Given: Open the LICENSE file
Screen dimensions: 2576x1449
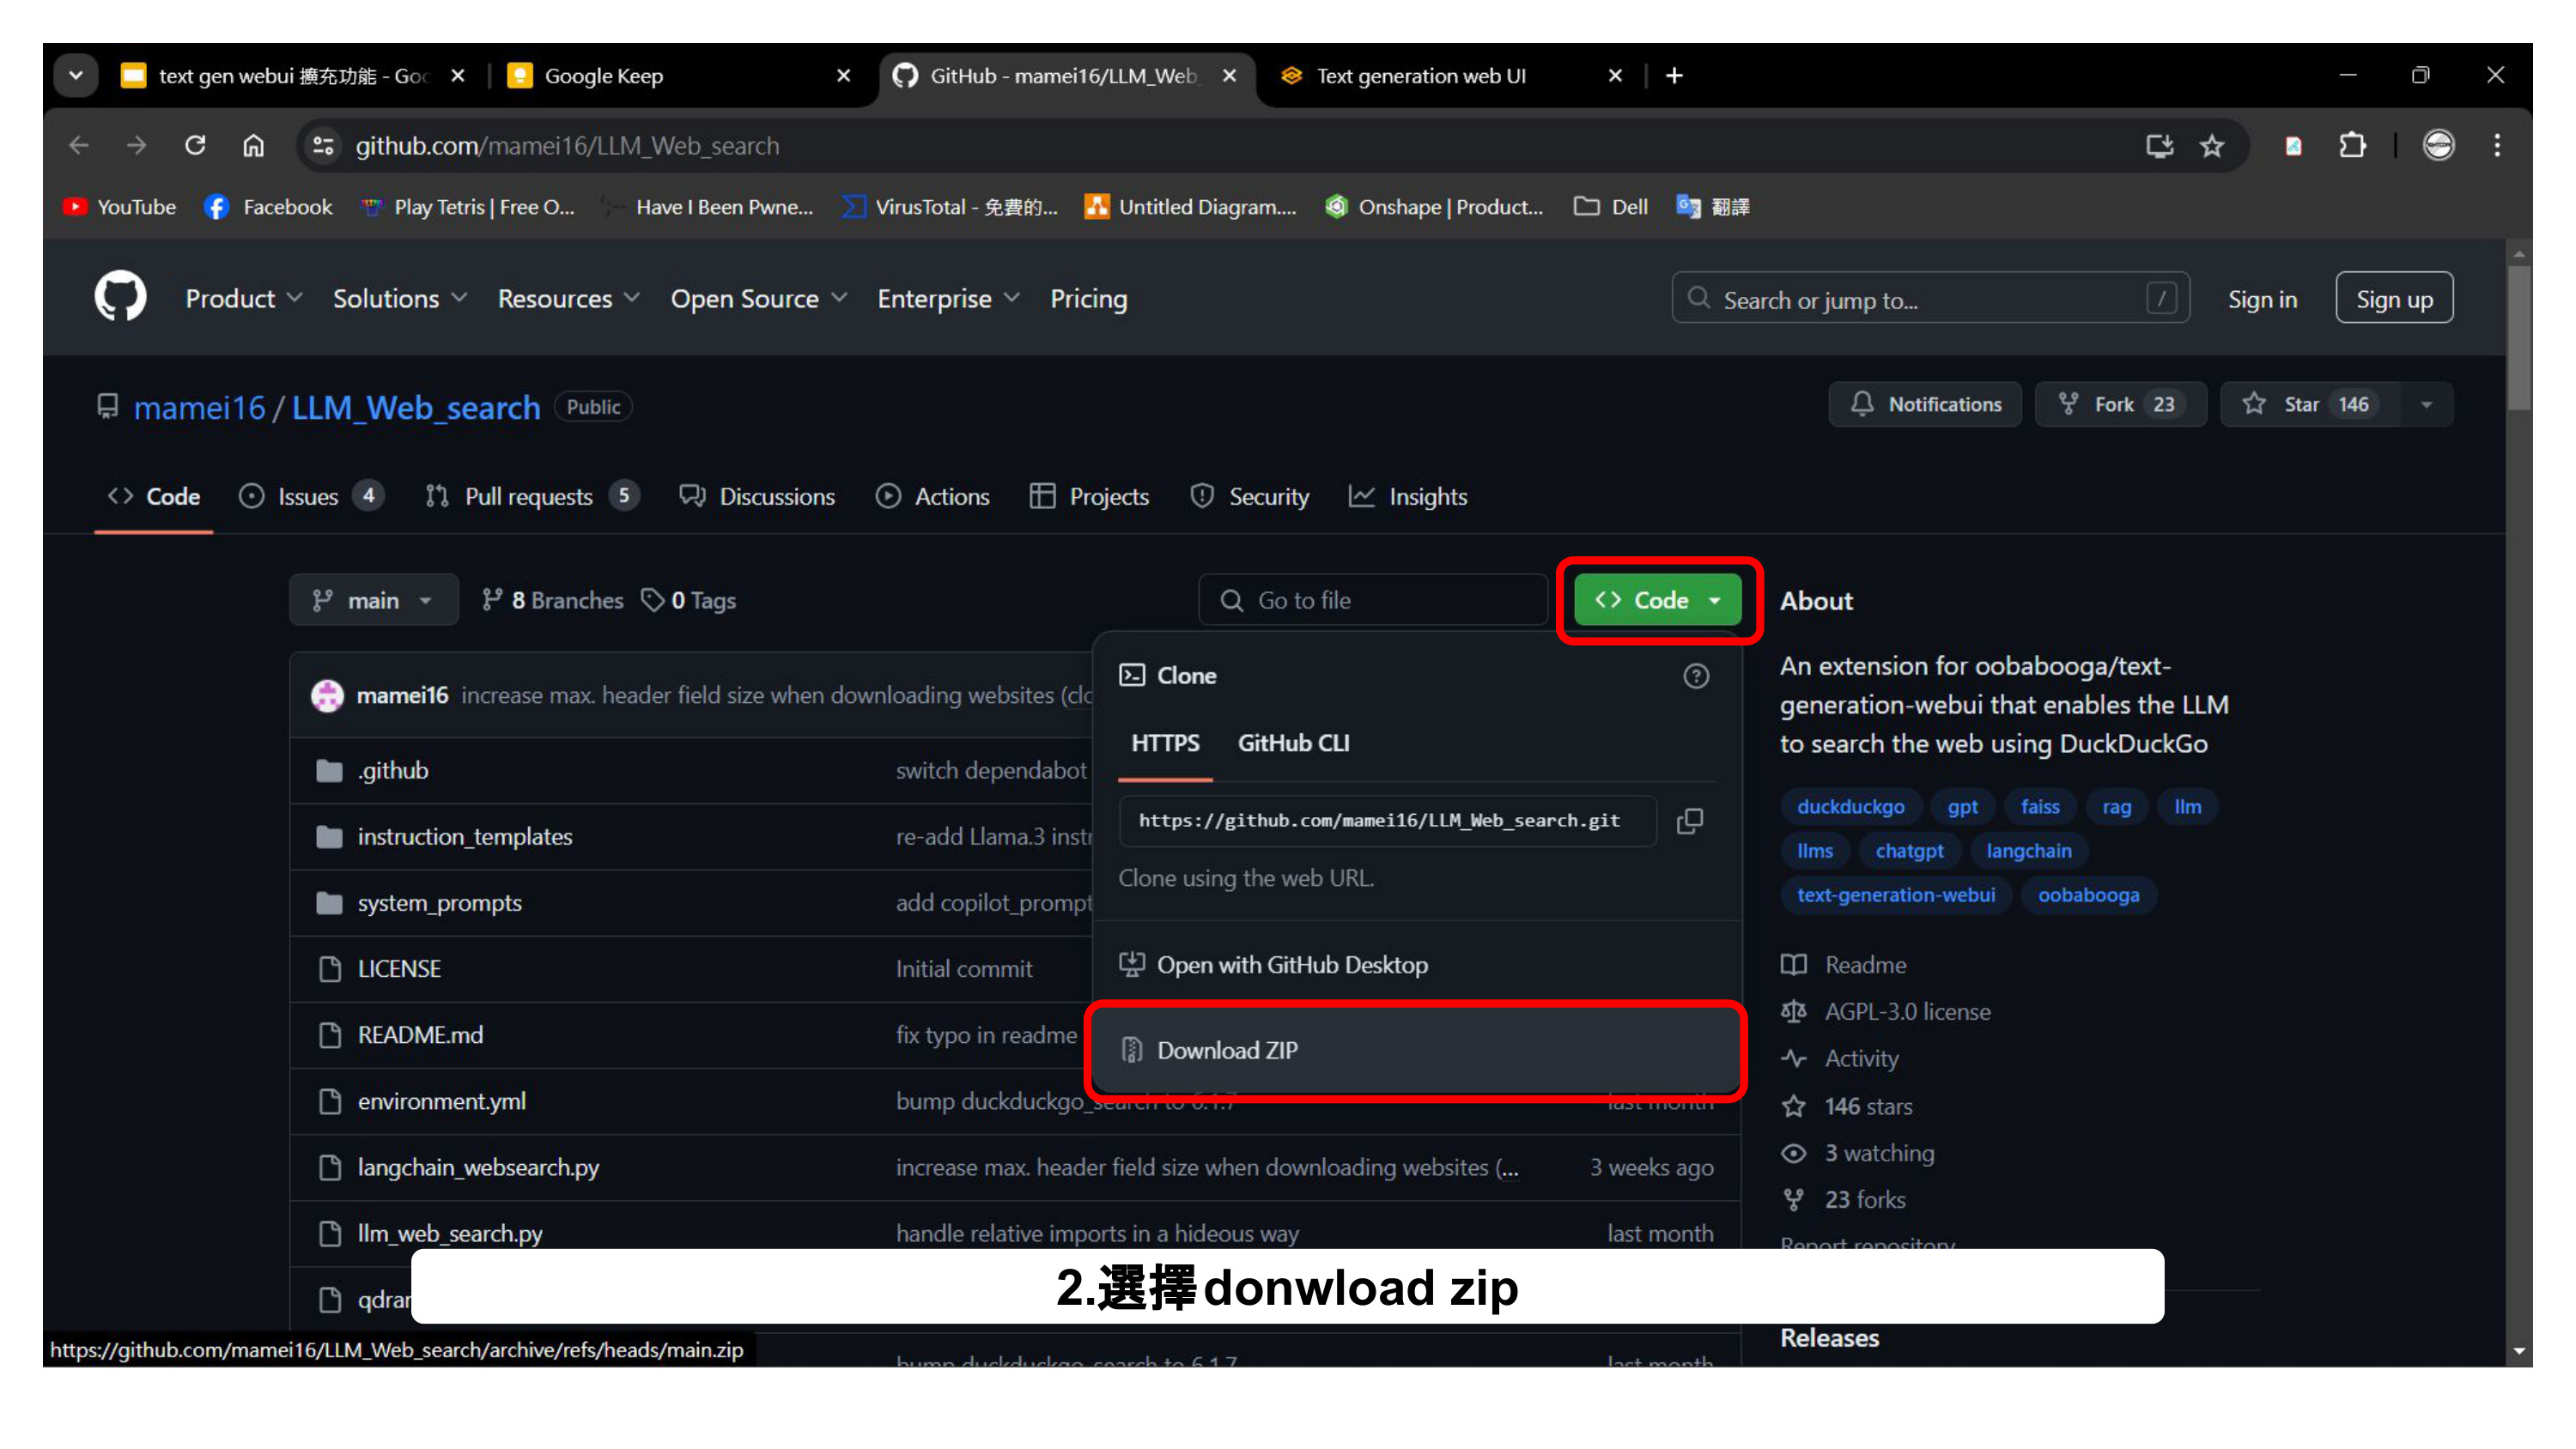Looking at the screenshot, I should [399, 969].
